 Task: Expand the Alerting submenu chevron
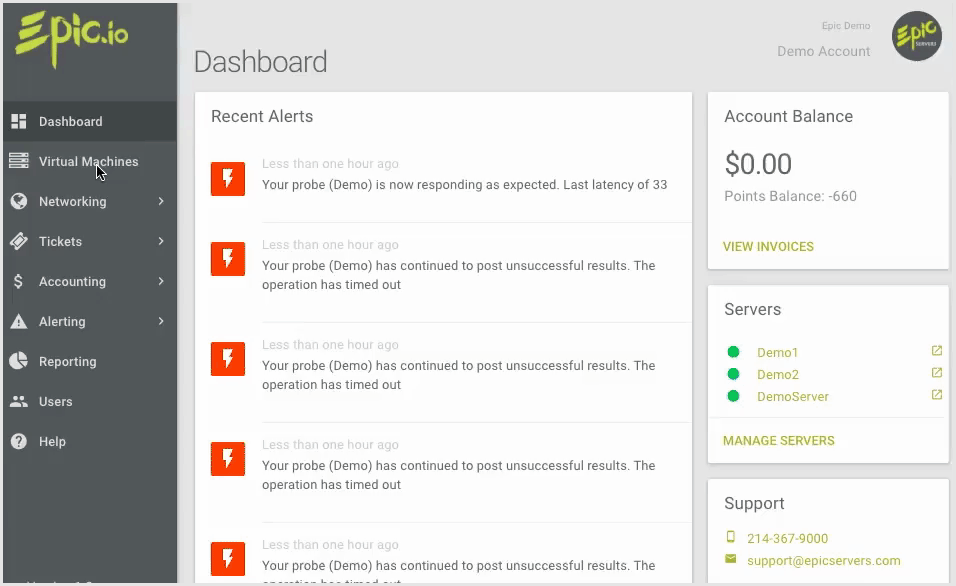(x=161, y=321)
